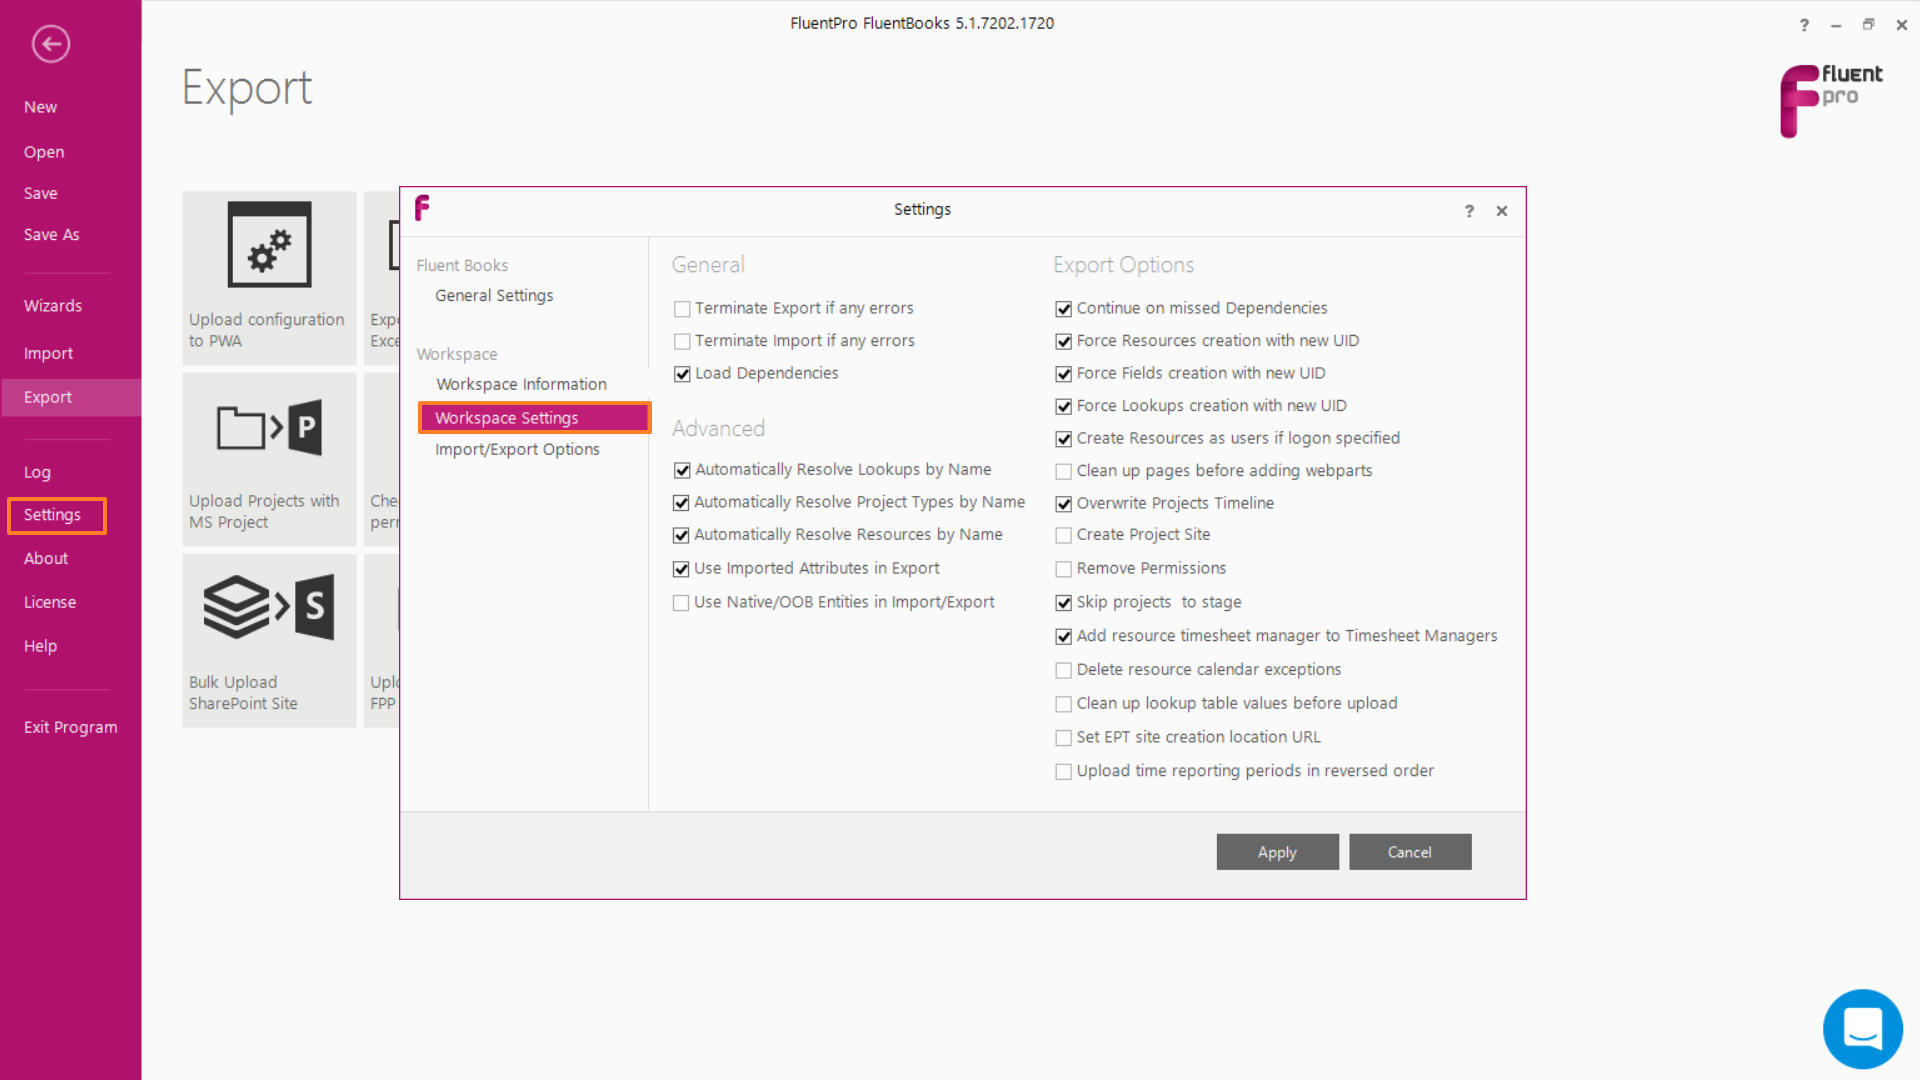Open Help from the sidebar
The height and width of the screenshot is (1080, 1920).
pyautogui.click(x=40, y=646)
